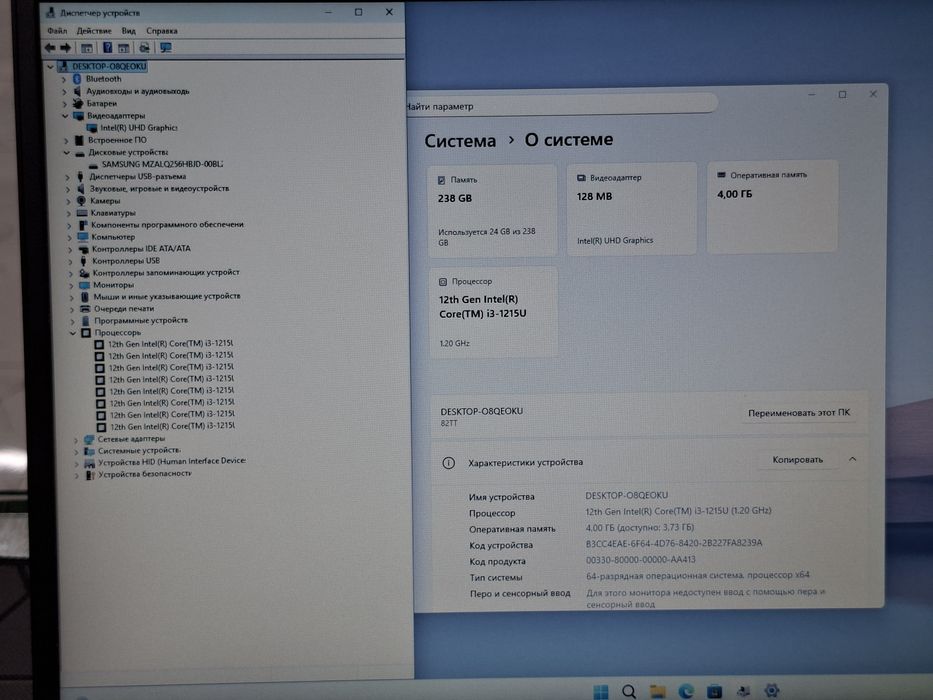Select Контроллеры запоминающих устройств row

[166, 273]
